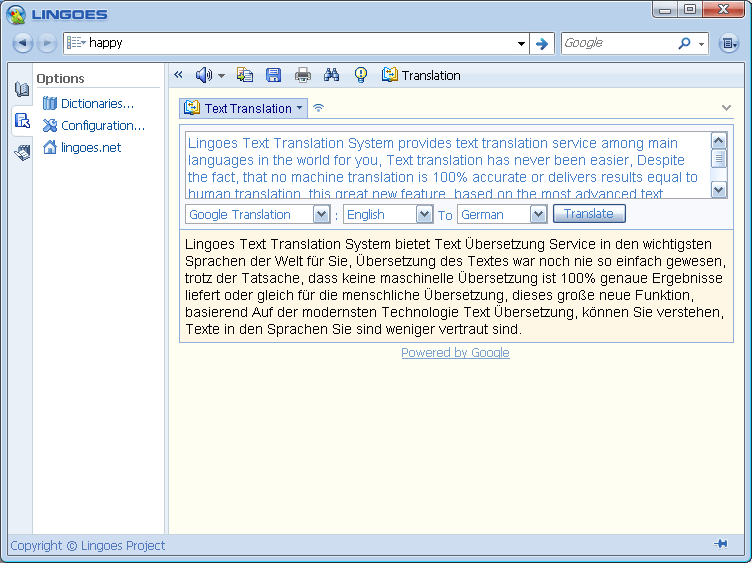Collapse sidebar with double chevron icon

[179, 75]
